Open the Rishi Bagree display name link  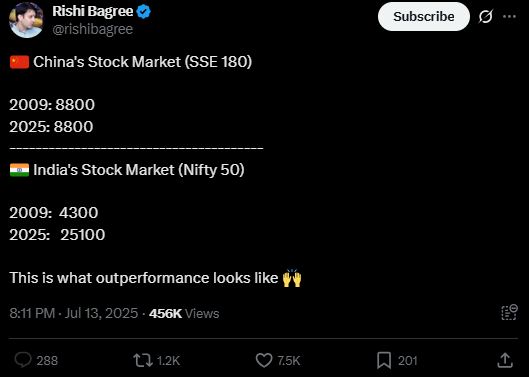(93, 11)
